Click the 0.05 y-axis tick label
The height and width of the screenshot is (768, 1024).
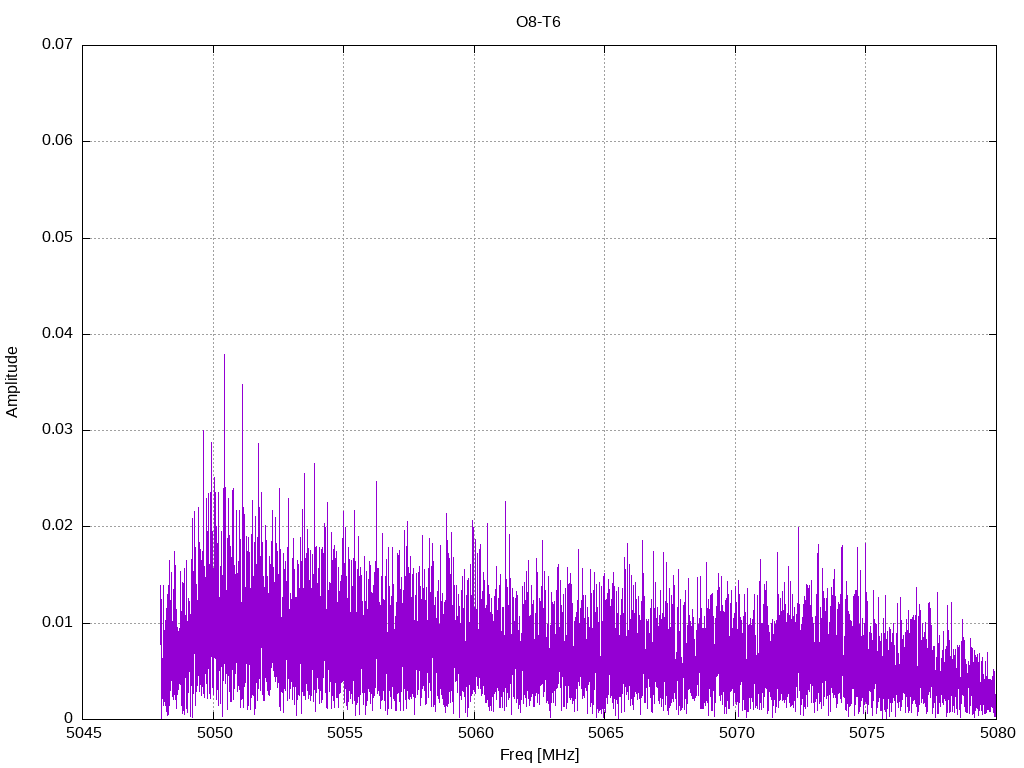click(x=57, y=238)
